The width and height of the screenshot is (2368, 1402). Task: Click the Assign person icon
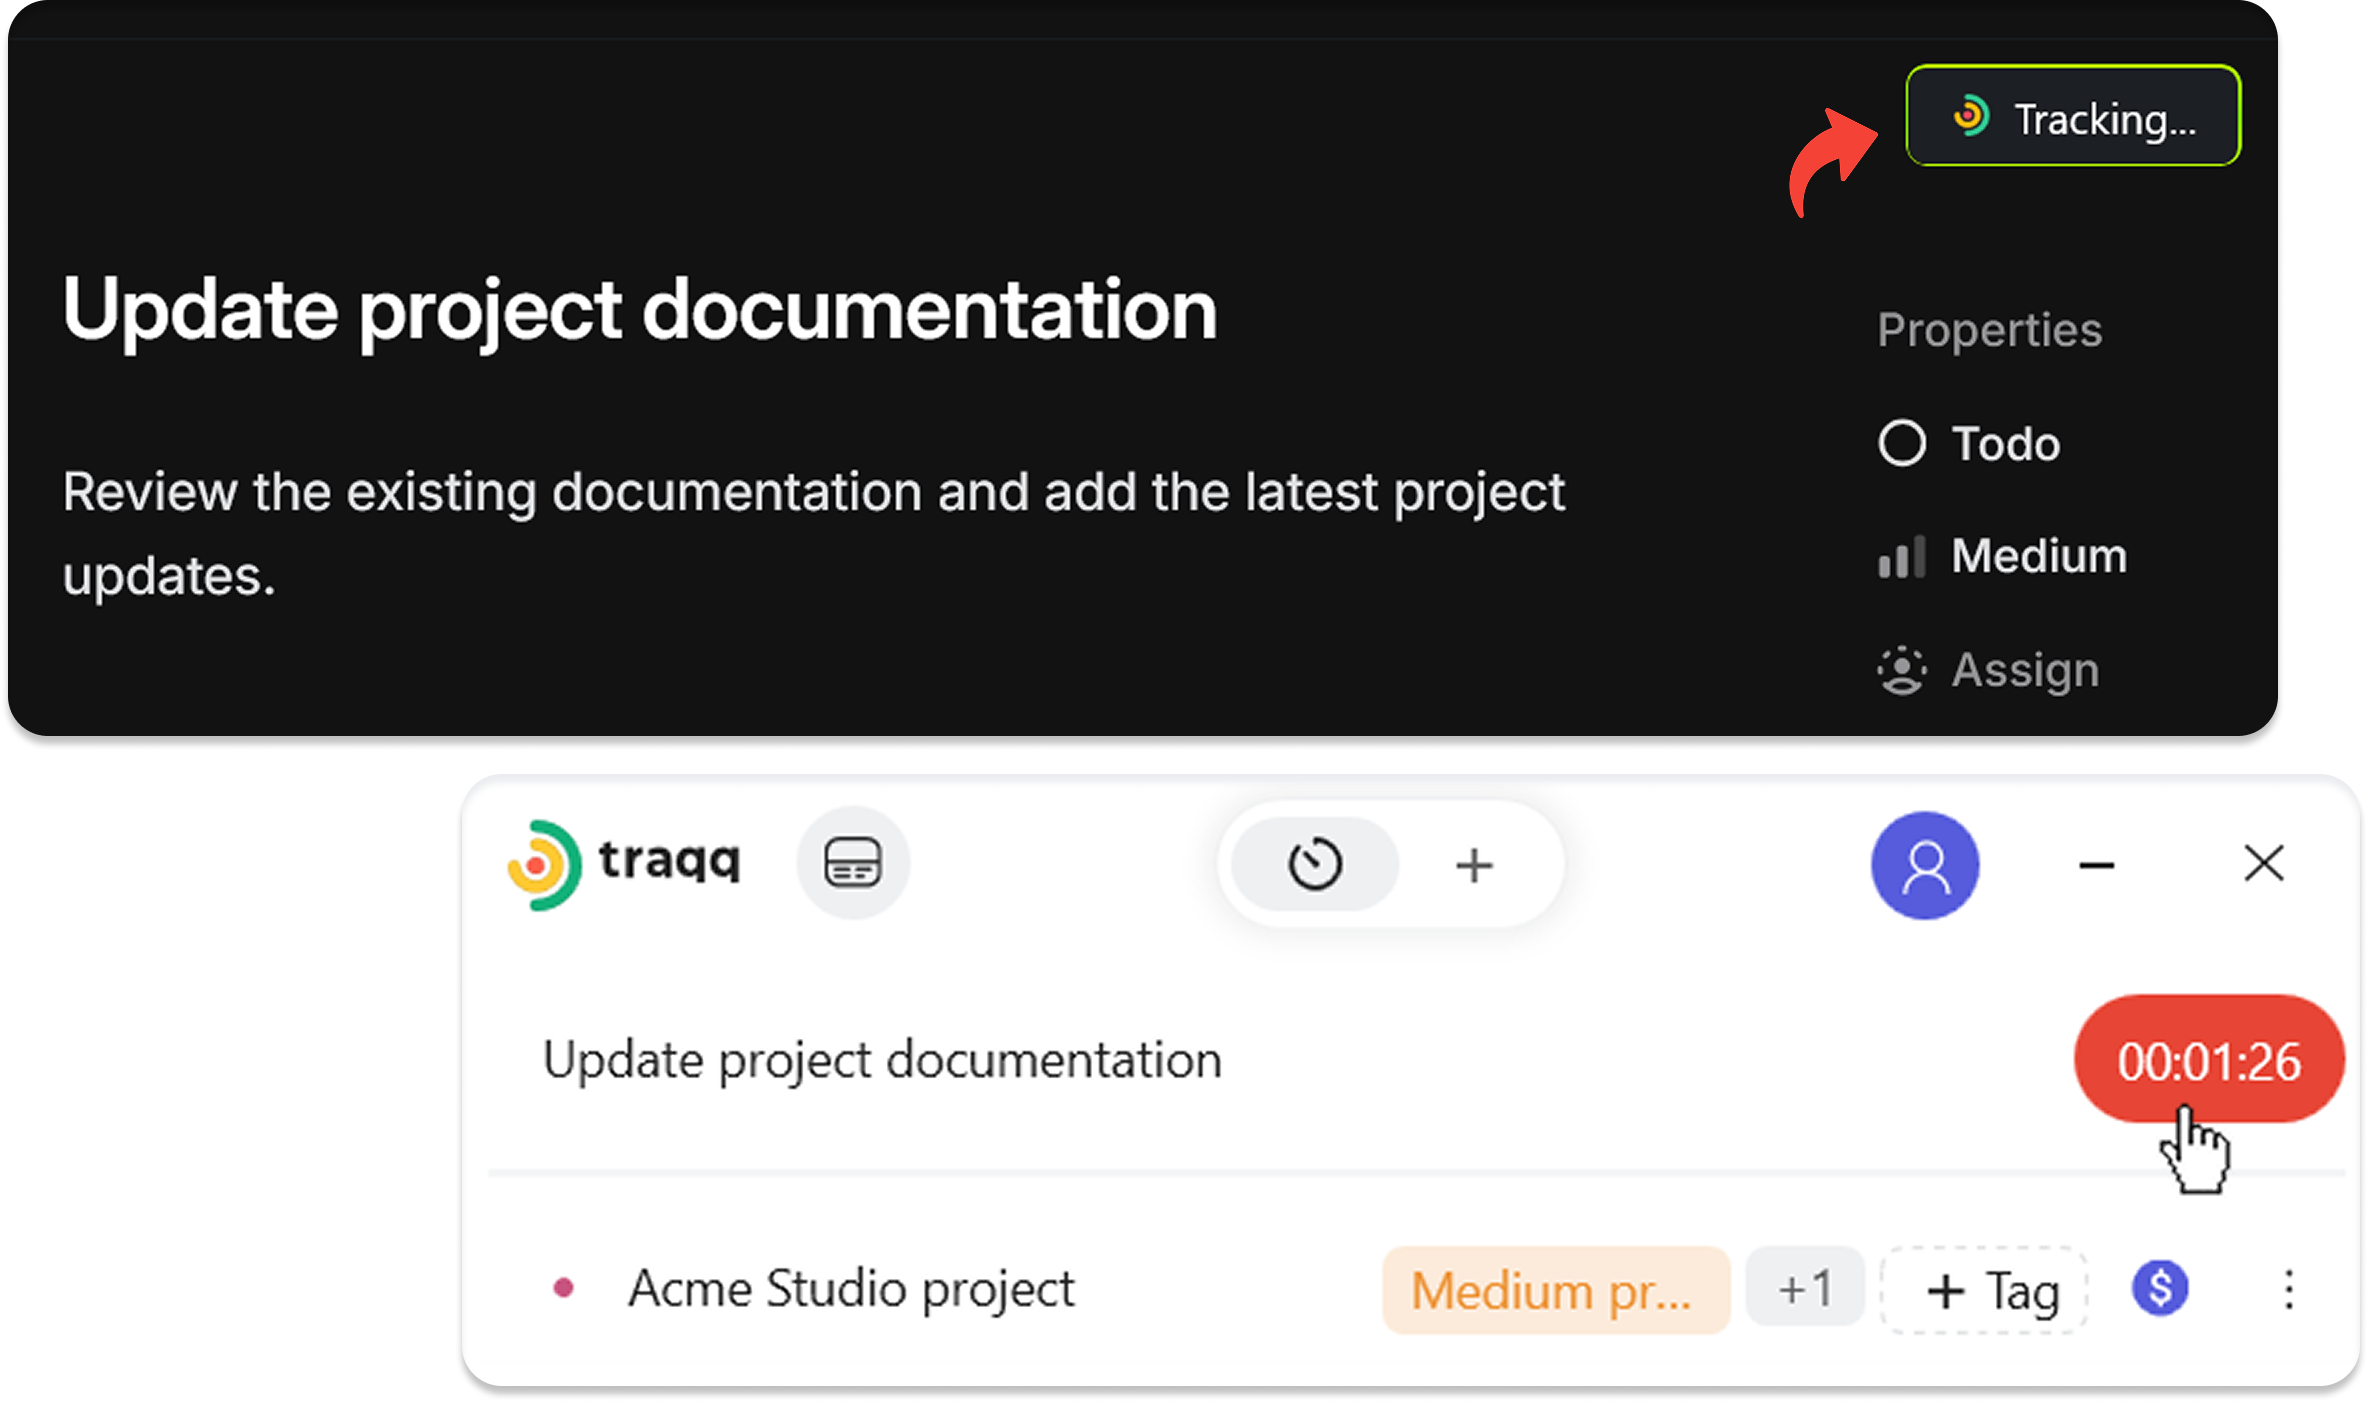coord(1901,670)
